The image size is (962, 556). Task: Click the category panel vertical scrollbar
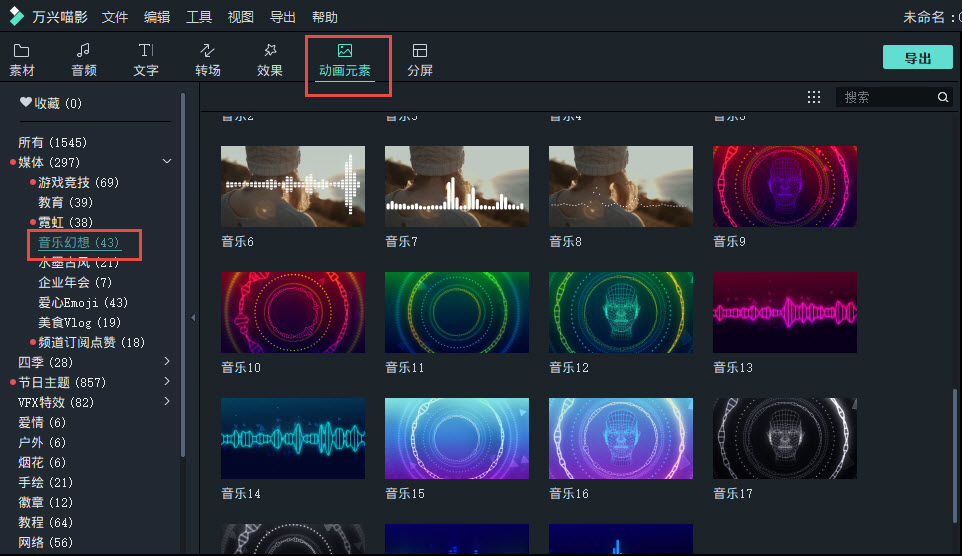click(x=183, y=275)
